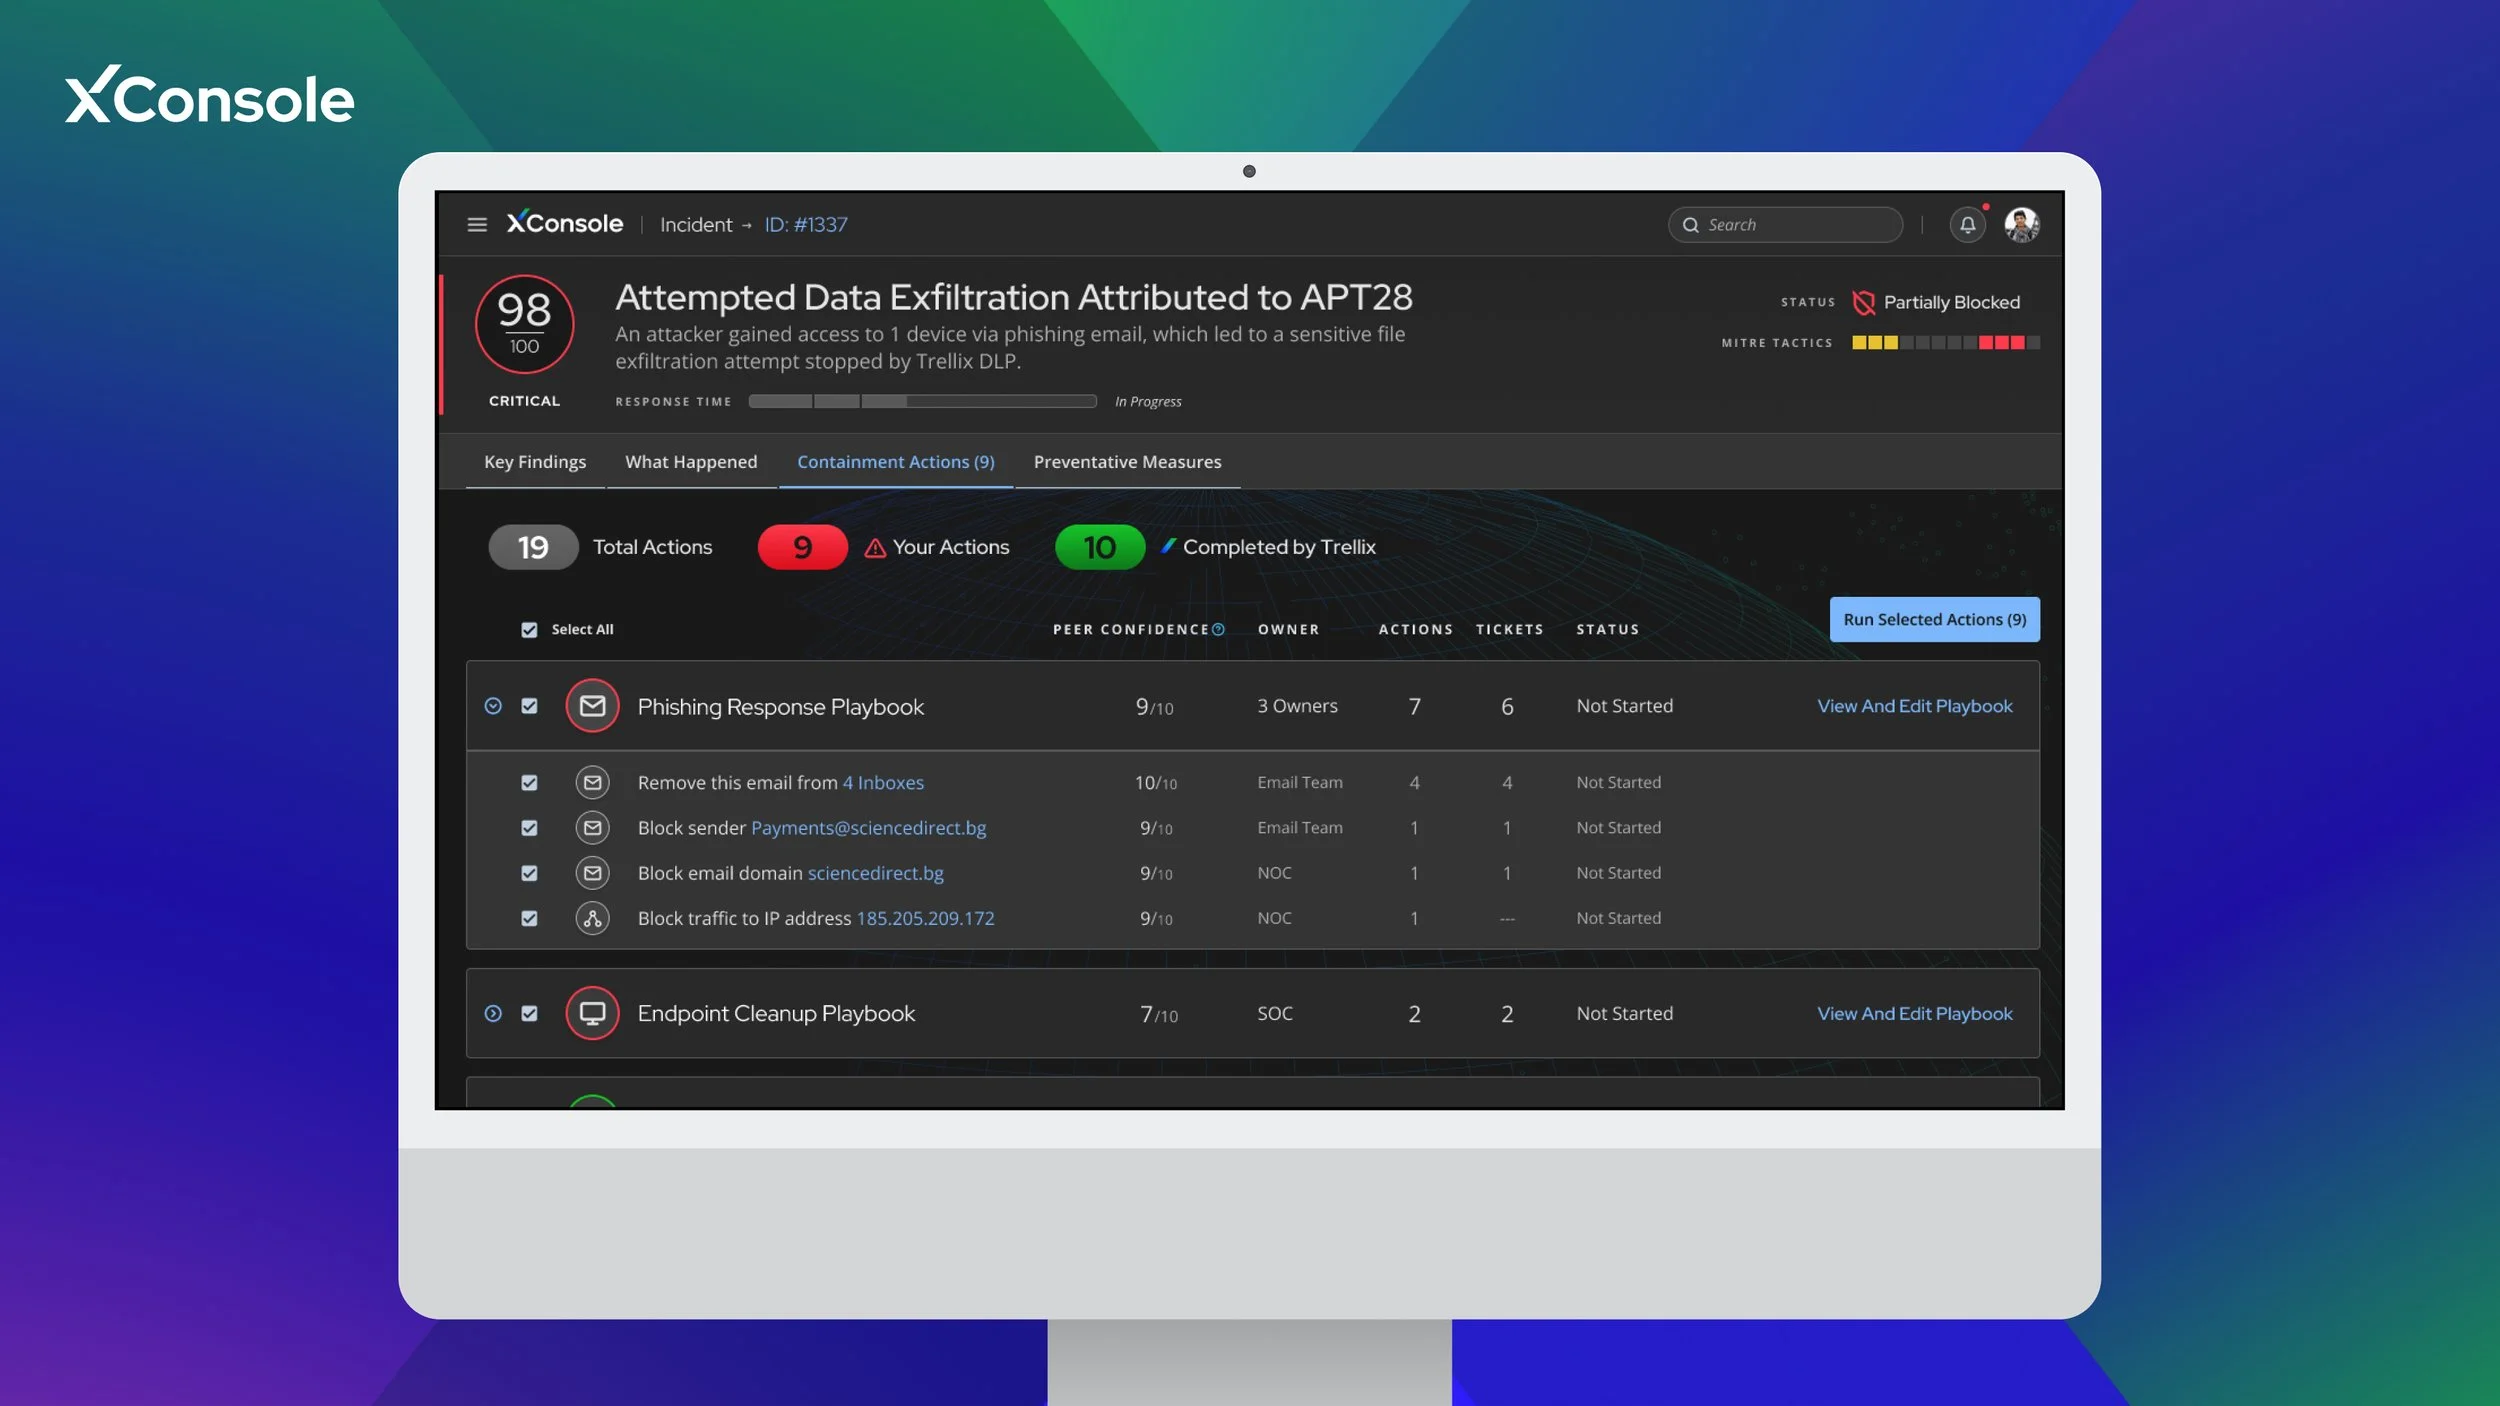
Task: Uncheck the Endpoint Cleanup Playbook checkbox
Action: coord(529,1013)
